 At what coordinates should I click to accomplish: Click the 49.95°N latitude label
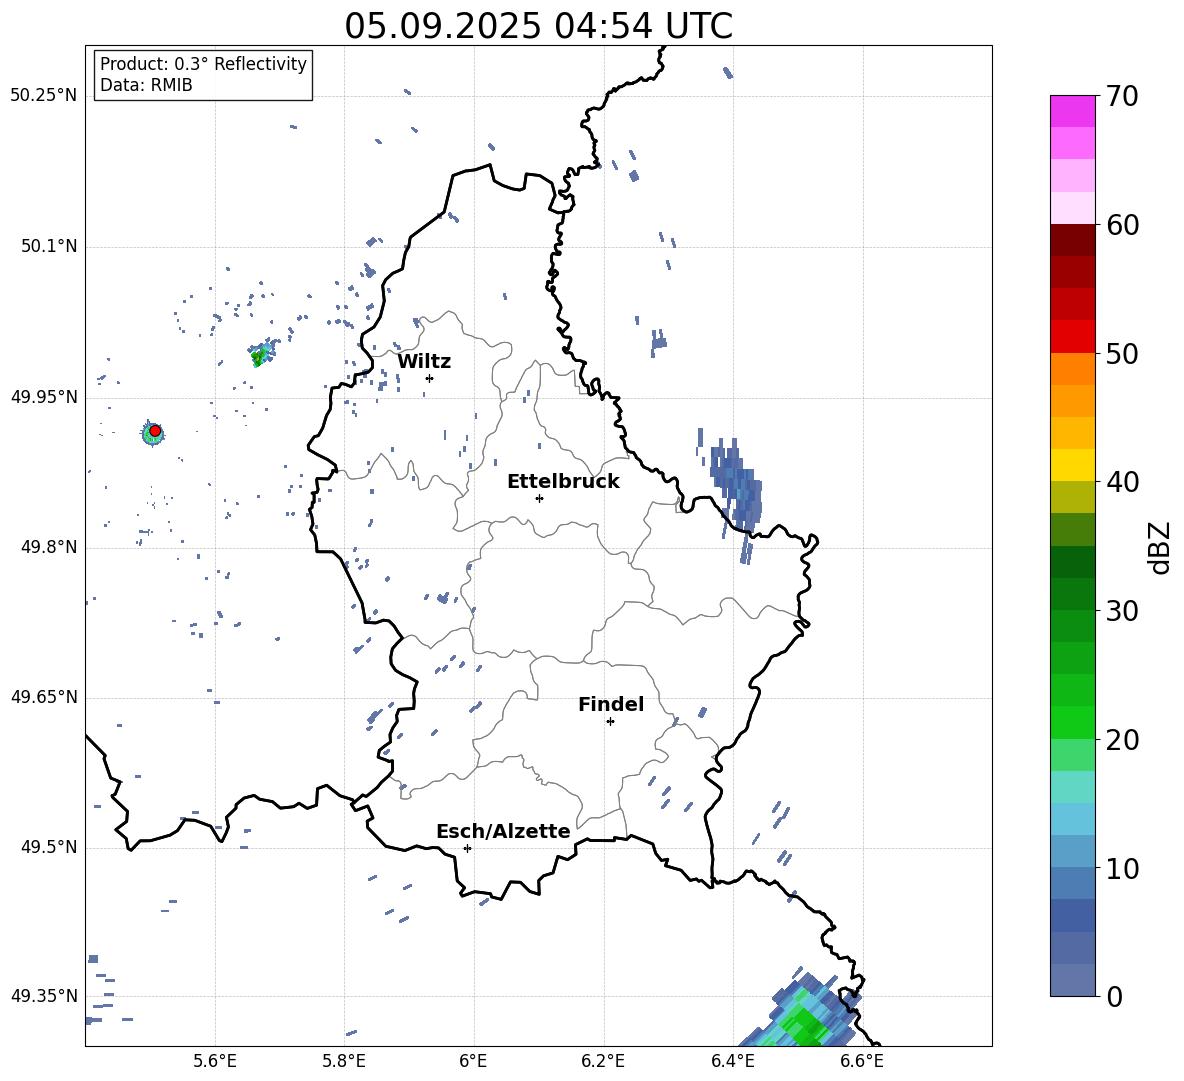pos(44,396)
